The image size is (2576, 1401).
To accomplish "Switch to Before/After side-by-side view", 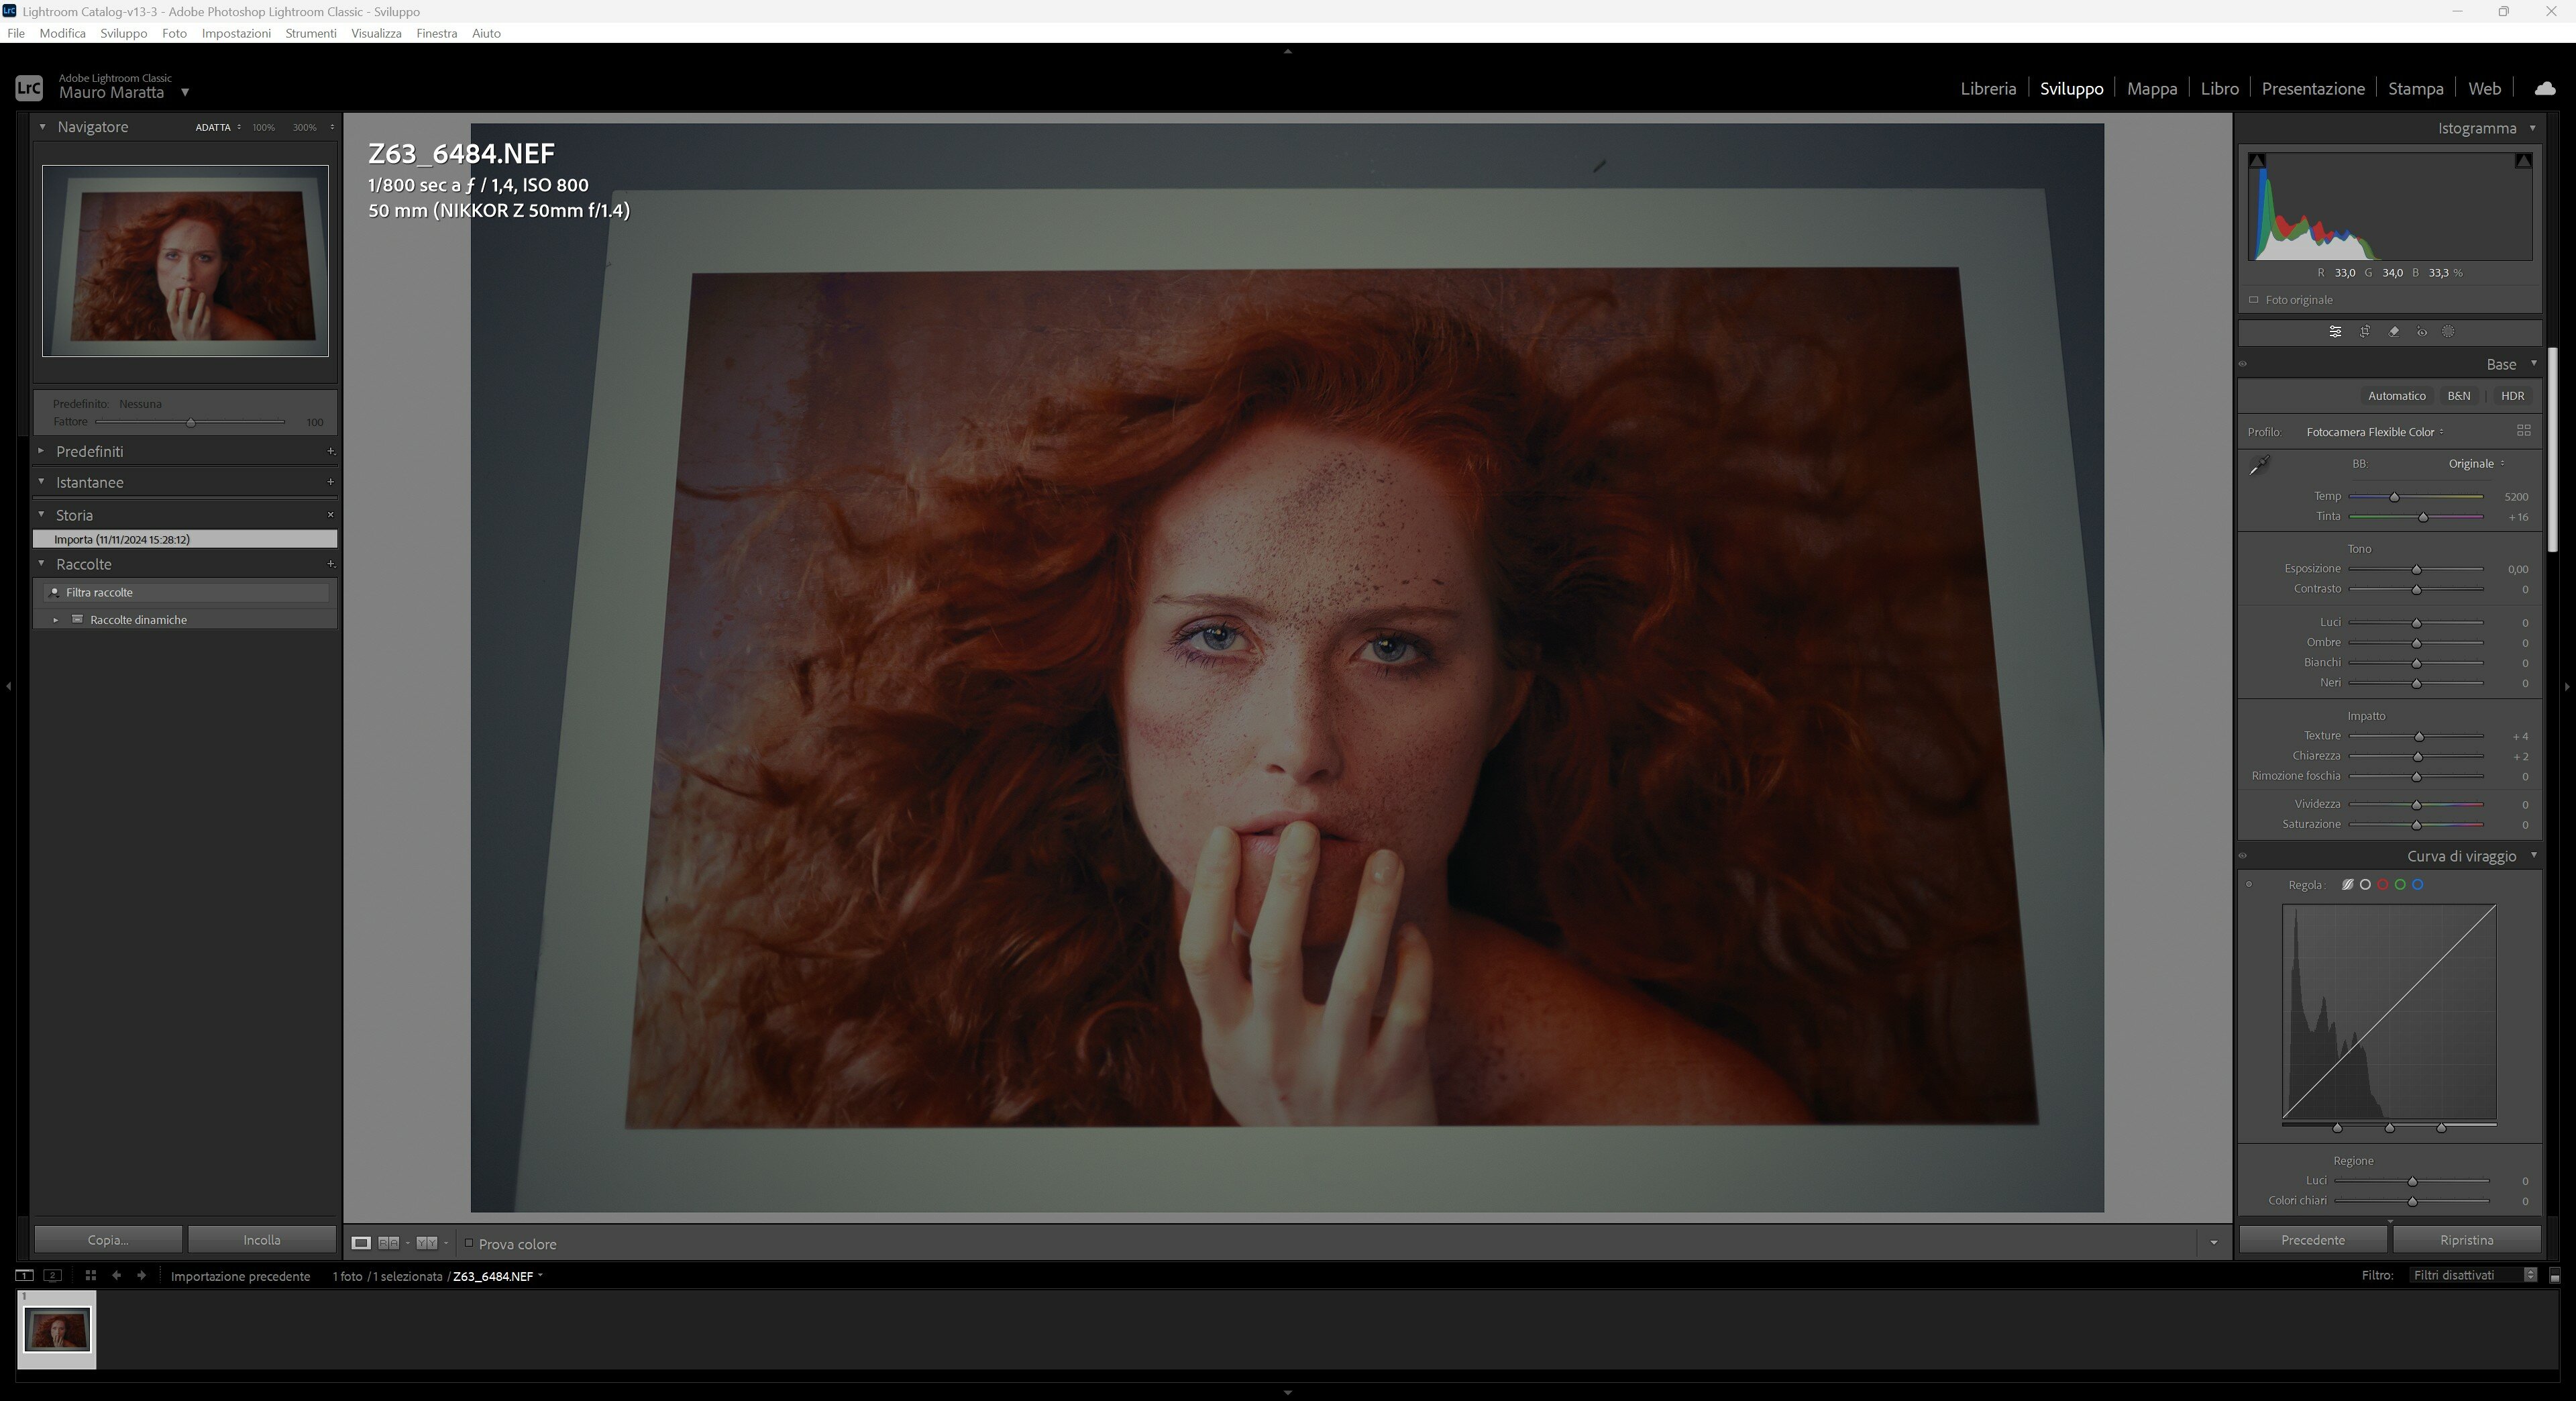I will tap(389, 1243).
